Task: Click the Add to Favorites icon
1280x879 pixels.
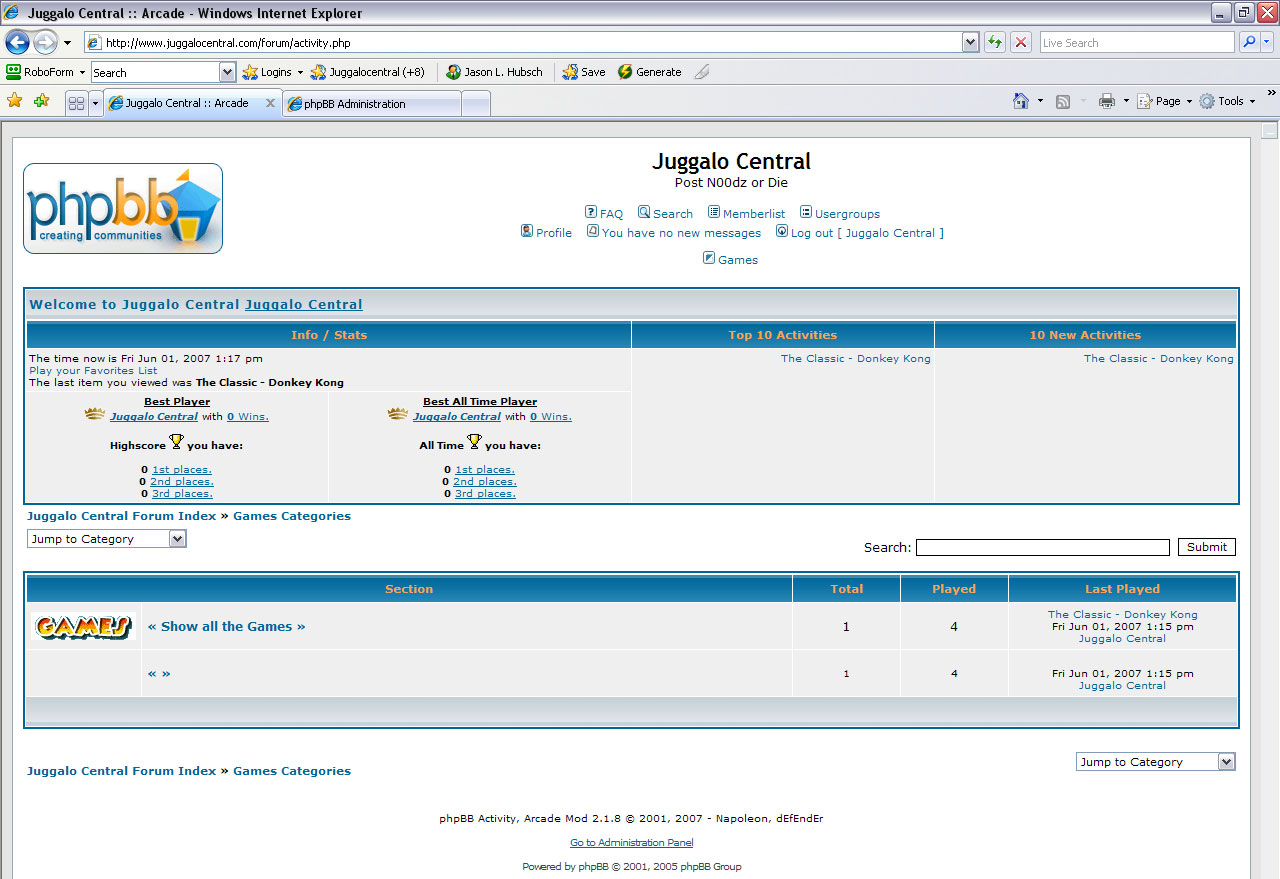Action: [x=41, y=101]
